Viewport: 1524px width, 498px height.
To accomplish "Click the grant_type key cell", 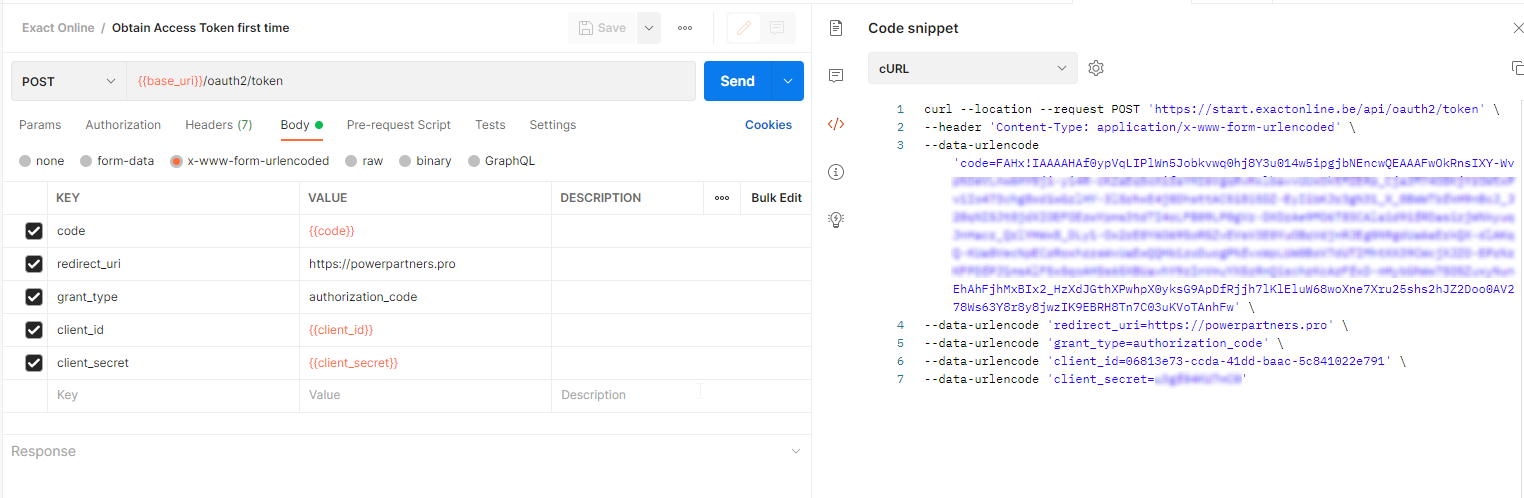I will (x=173, y=297).
